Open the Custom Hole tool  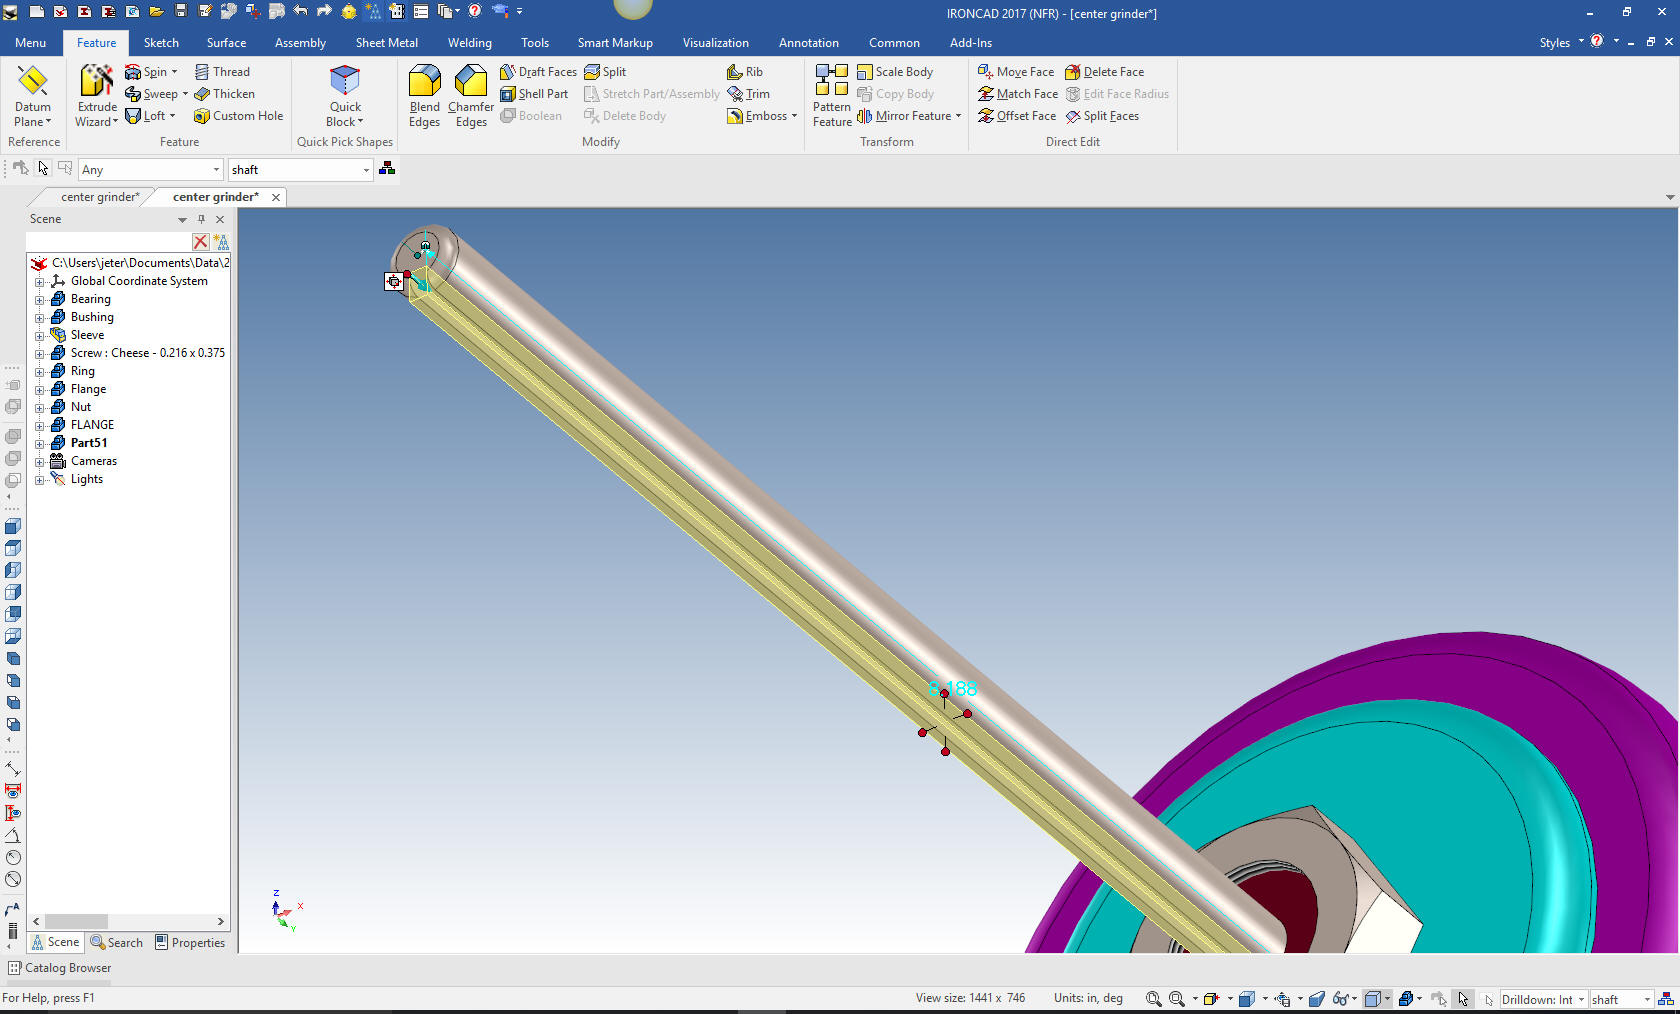(x=239, y=116)
